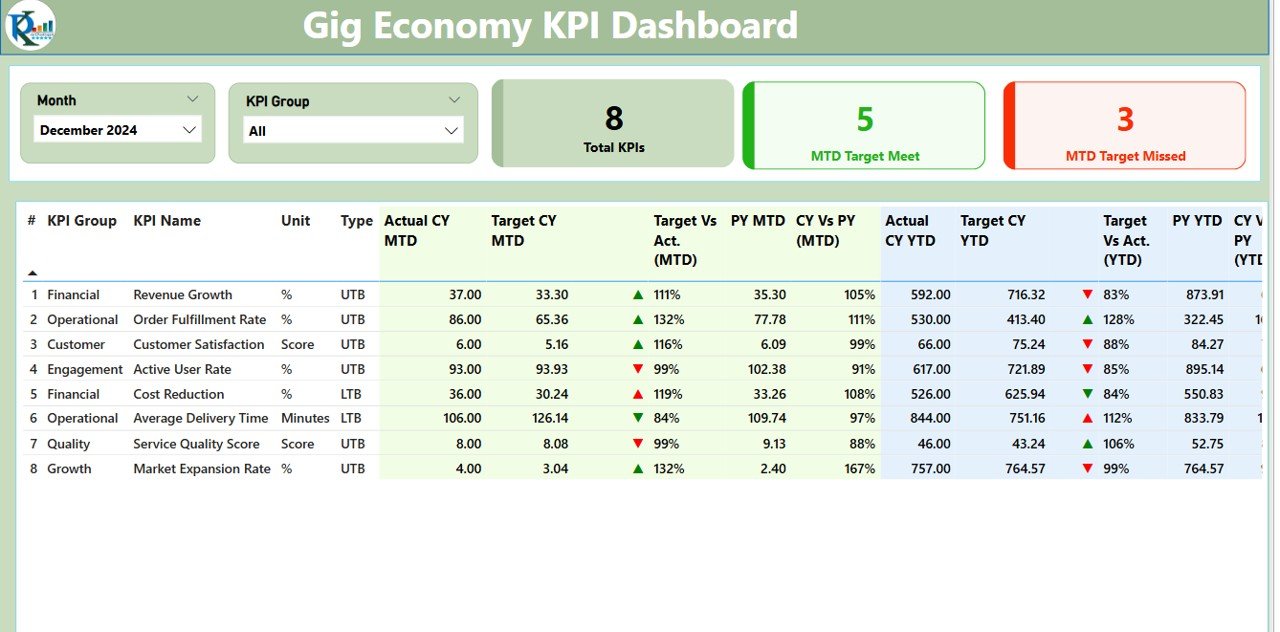Click red up arrow in Average Delivery Time YTD
The width and height of the screenshot is (1280, 632).
[x=1087, y=418]
